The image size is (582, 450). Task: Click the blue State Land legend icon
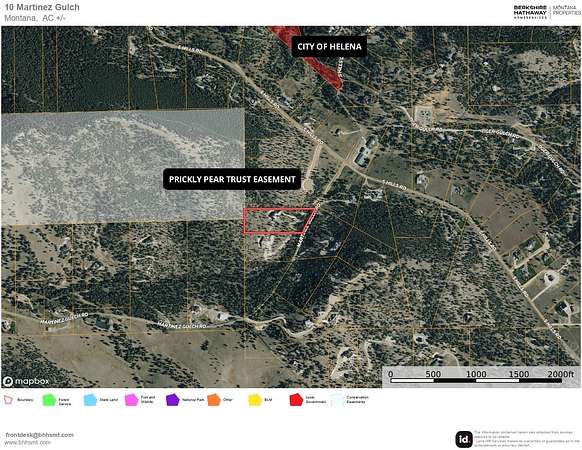click(90, 400)
